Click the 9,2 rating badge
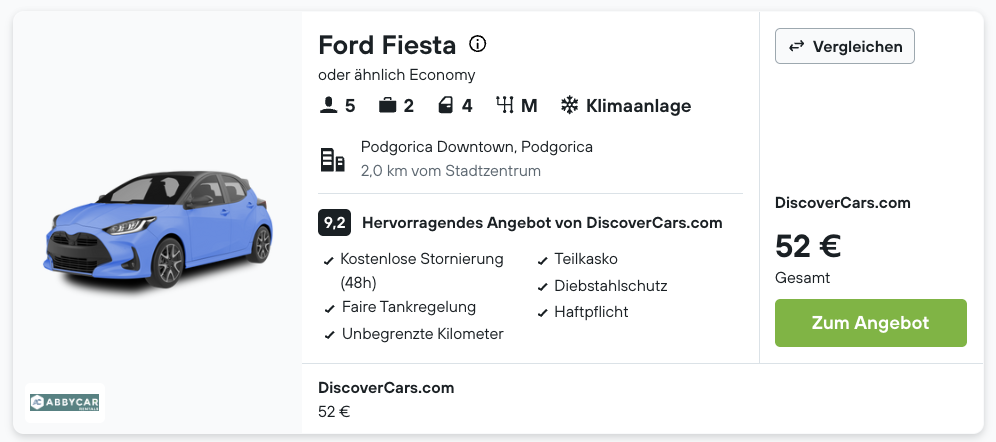Image resolution: width=996 pixels, height=442 pixels. coord(335,223)
